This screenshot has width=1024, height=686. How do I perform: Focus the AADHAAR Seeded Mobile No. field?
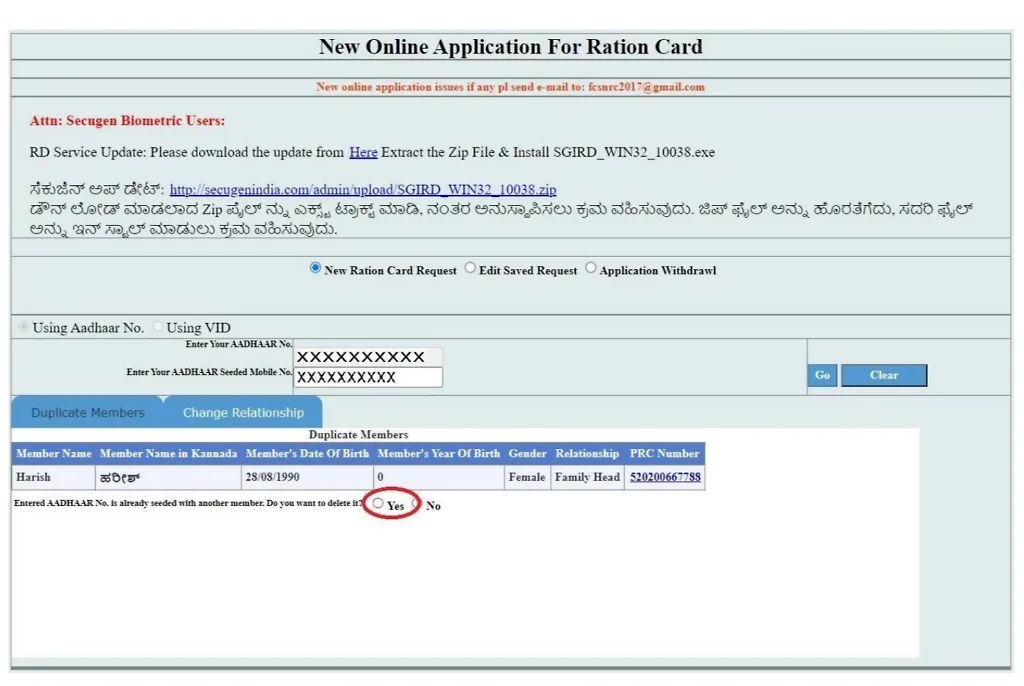click(368, 377)
